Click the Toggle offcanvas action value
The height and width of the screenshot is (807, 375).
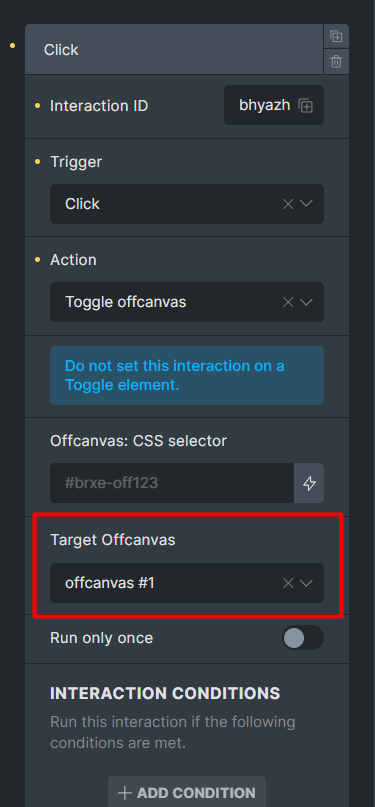tap(126, 302)
